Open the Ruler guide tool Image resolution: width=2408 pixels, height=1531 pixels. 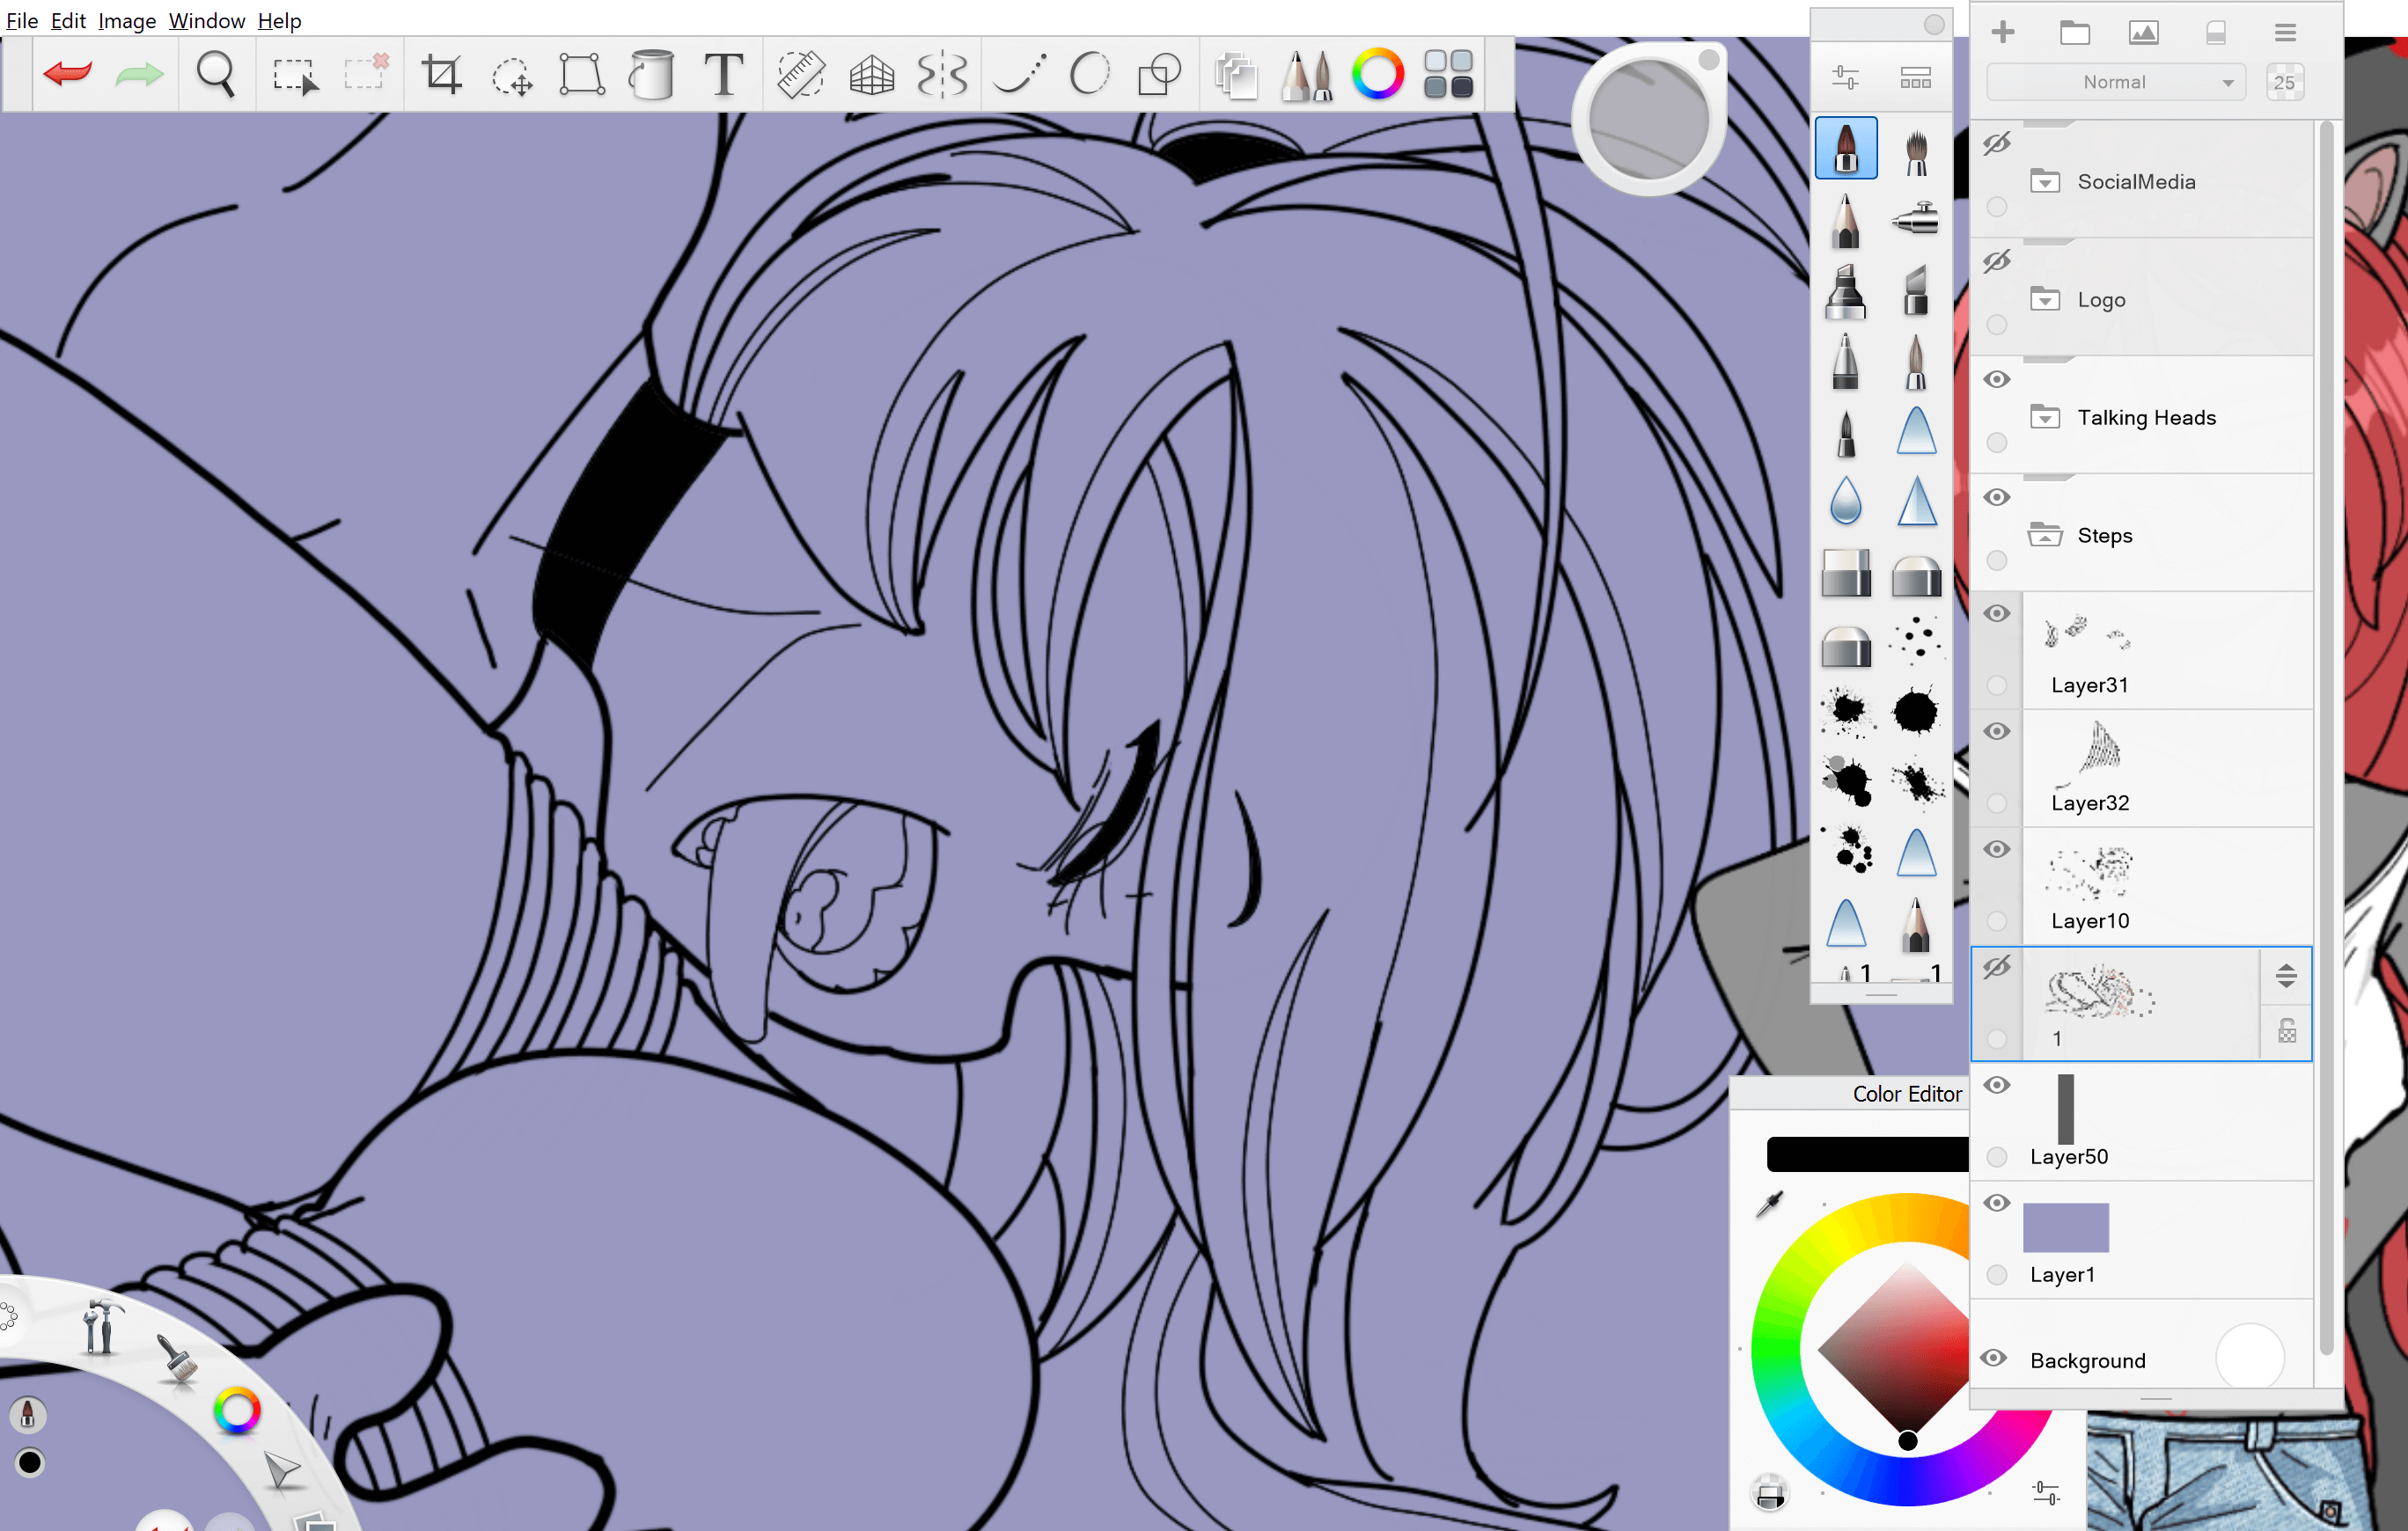click(801, 74)
